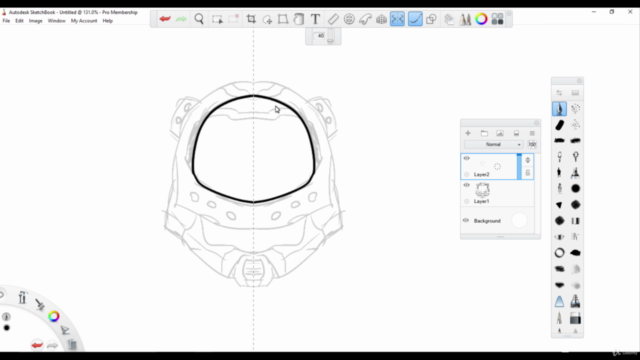Click the steady stroke value field 40
Image resolution: width=640 pixels, height=360 pixels.
click(321, 36)
